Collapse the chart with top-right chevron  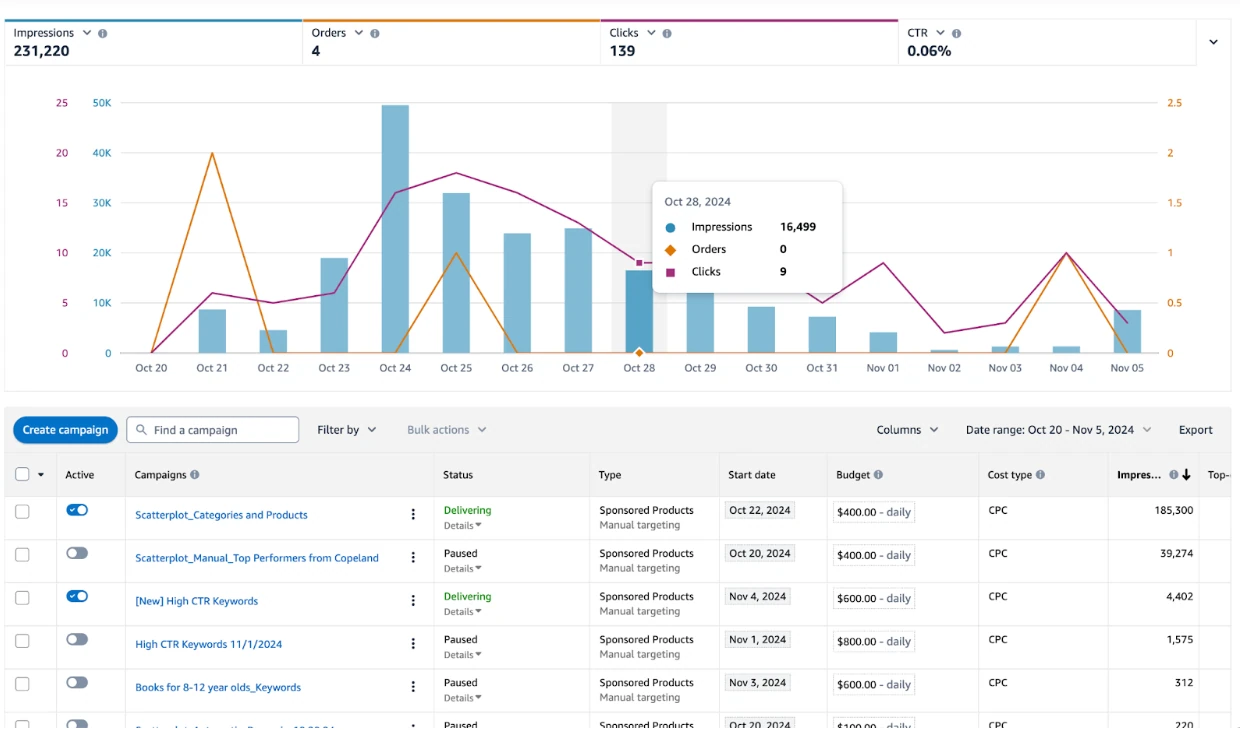point(1213,42)
